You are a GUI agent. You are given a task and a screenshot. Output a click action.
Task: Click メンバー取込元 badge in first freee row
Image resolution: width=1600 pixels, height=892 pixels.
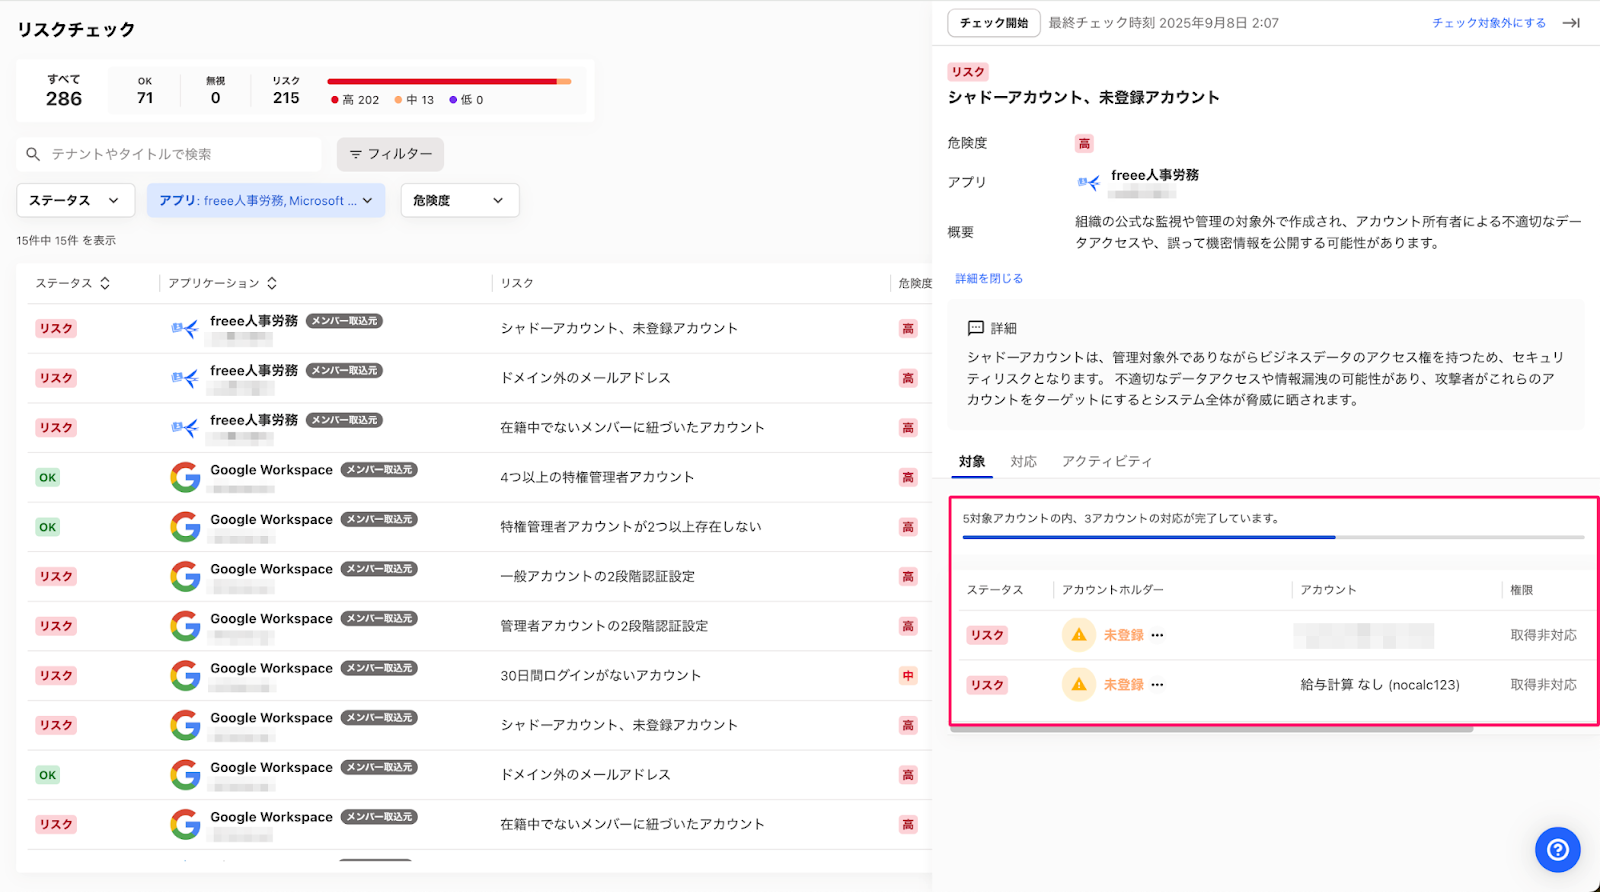[344, 321]
